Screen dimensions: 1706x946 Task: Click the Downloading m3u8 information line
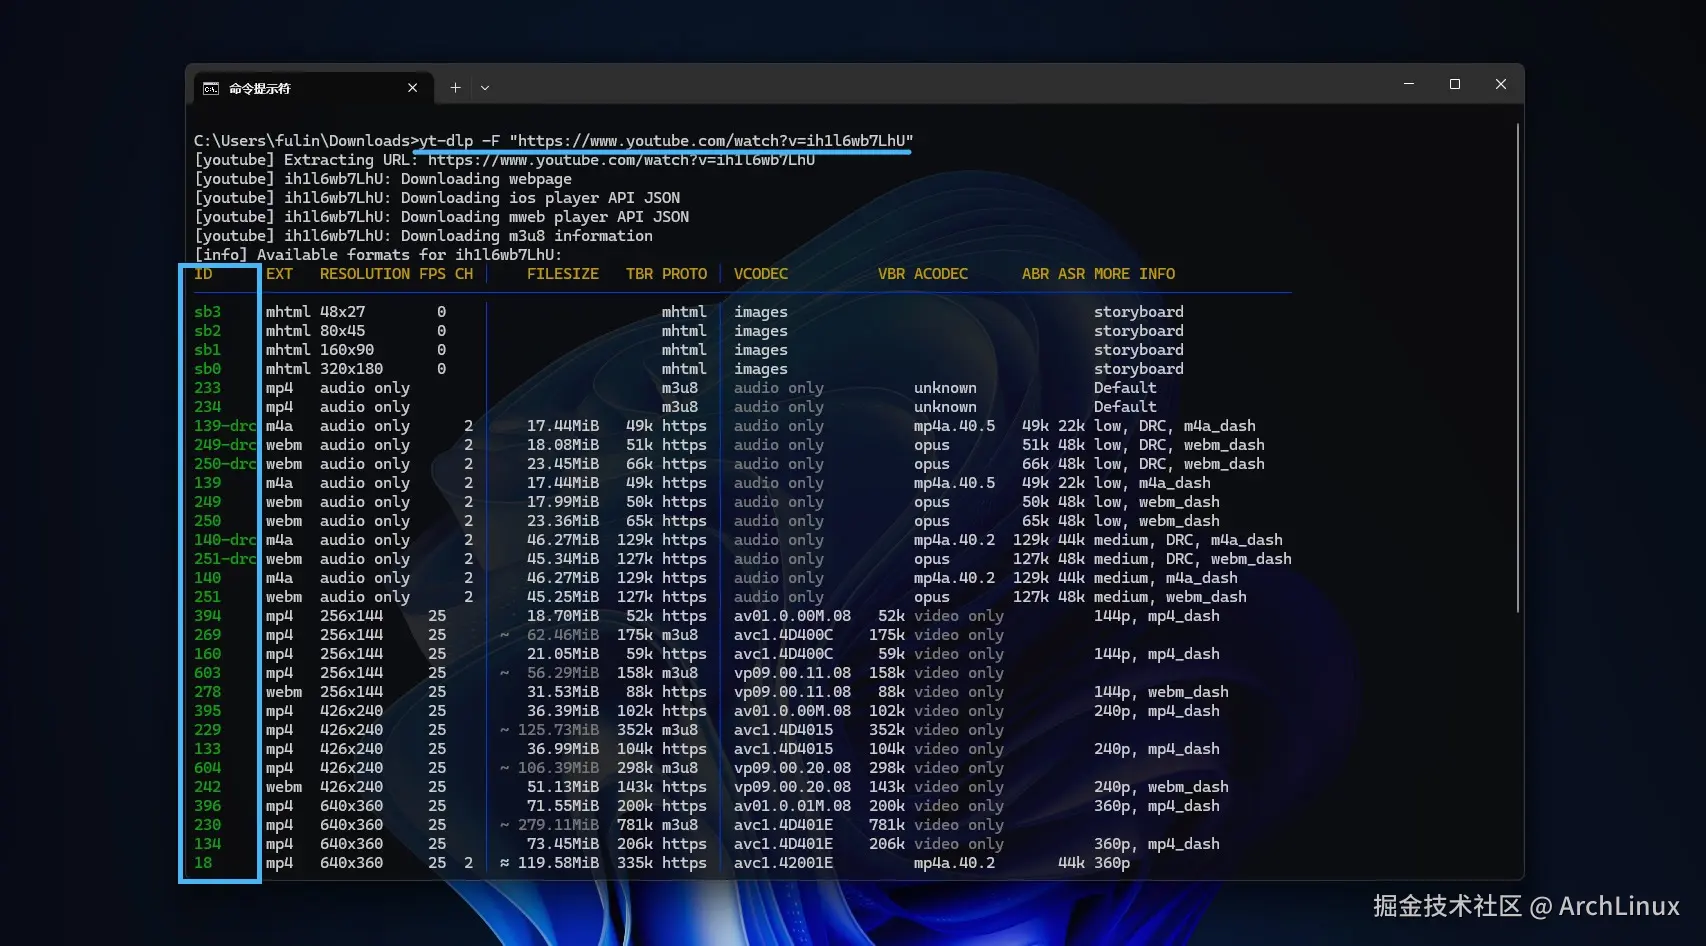pyautogui.click(x=423, y=236)
